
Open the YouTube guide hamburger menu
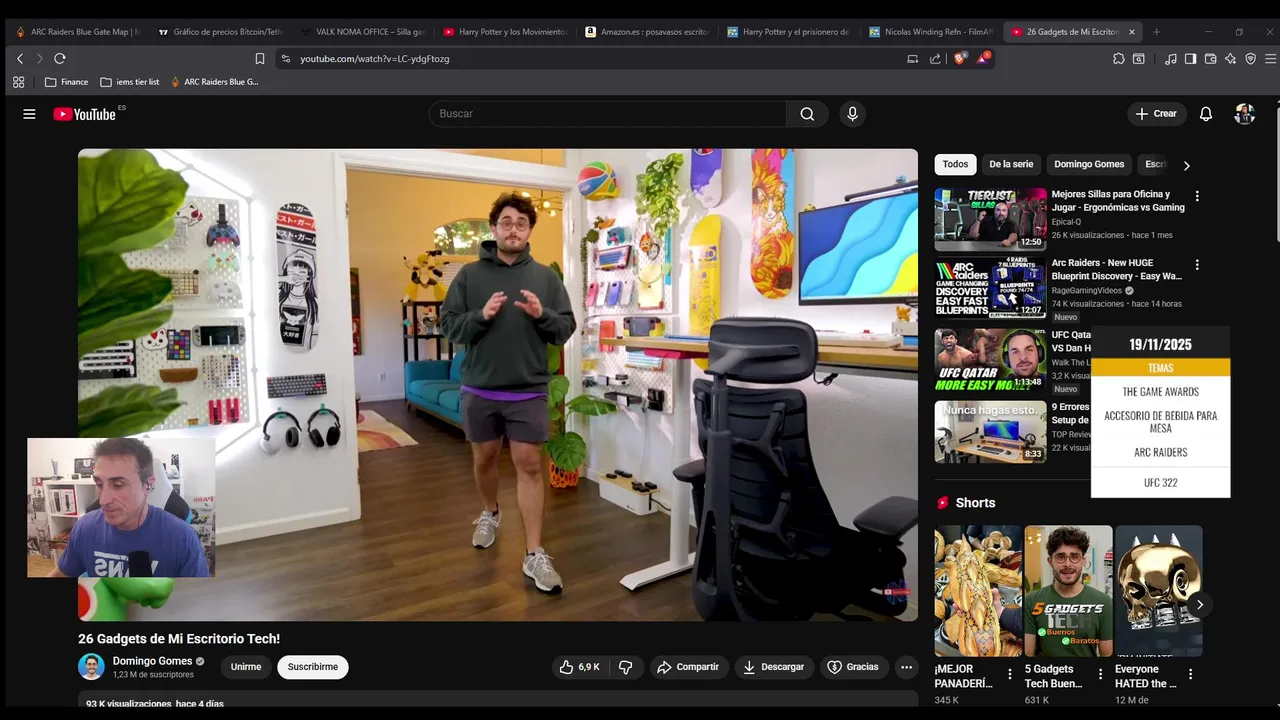click(x=29, y=114)
